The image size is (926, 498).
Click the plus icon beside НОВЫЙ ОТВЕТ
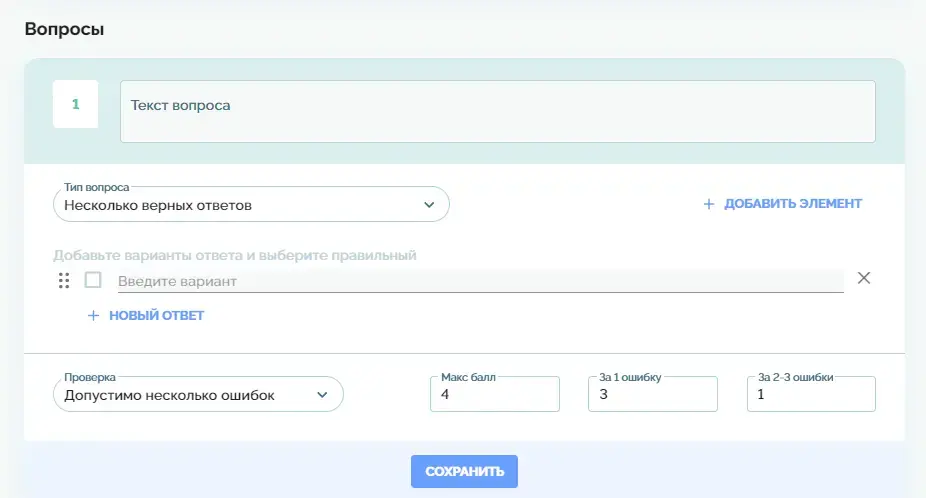point(94,316)
